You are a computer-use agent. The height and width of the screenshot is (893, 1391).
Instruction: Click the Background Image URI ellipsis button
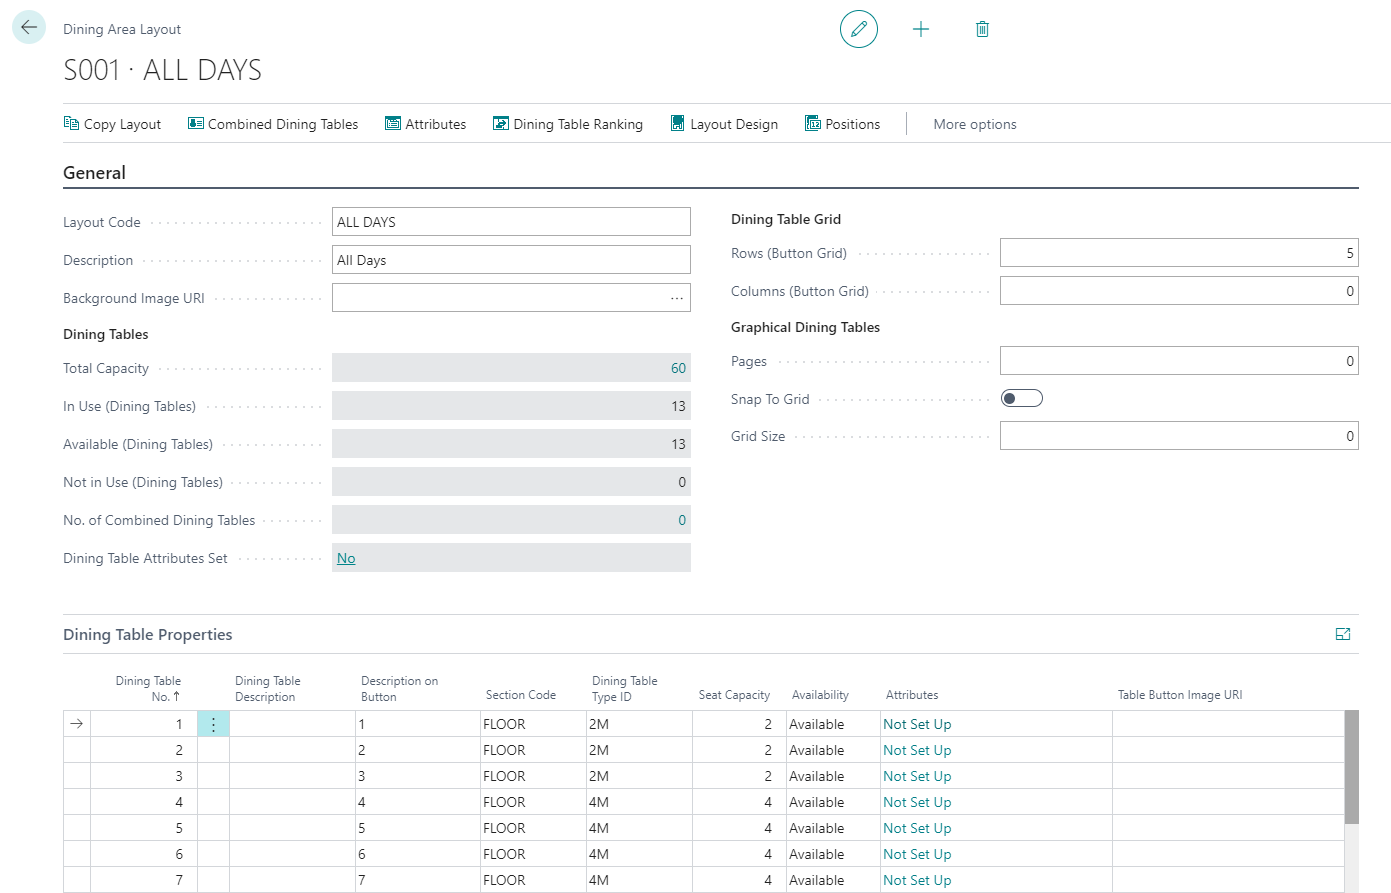tap(677, 298)
